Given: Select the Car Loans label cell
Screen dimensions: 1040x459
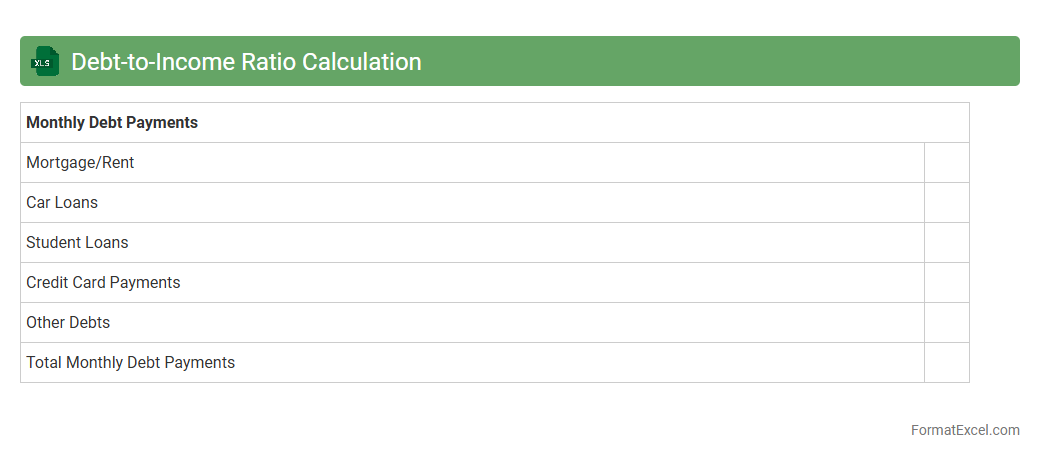Looking at the screenshot, I should click(62, 203).
